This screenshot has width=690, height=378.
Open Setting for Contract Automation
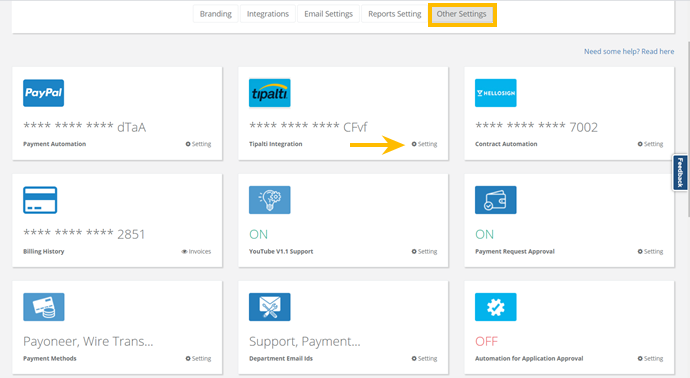(650, 144)
